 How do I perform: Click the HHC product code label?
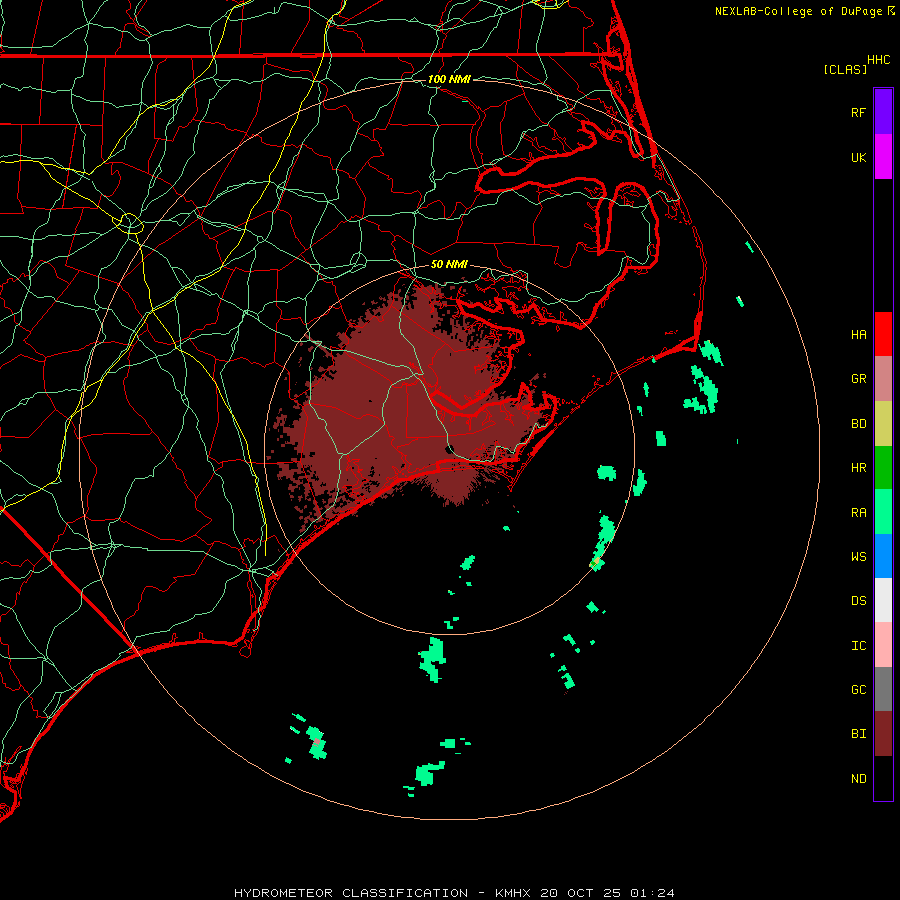[x=878, y=60]
